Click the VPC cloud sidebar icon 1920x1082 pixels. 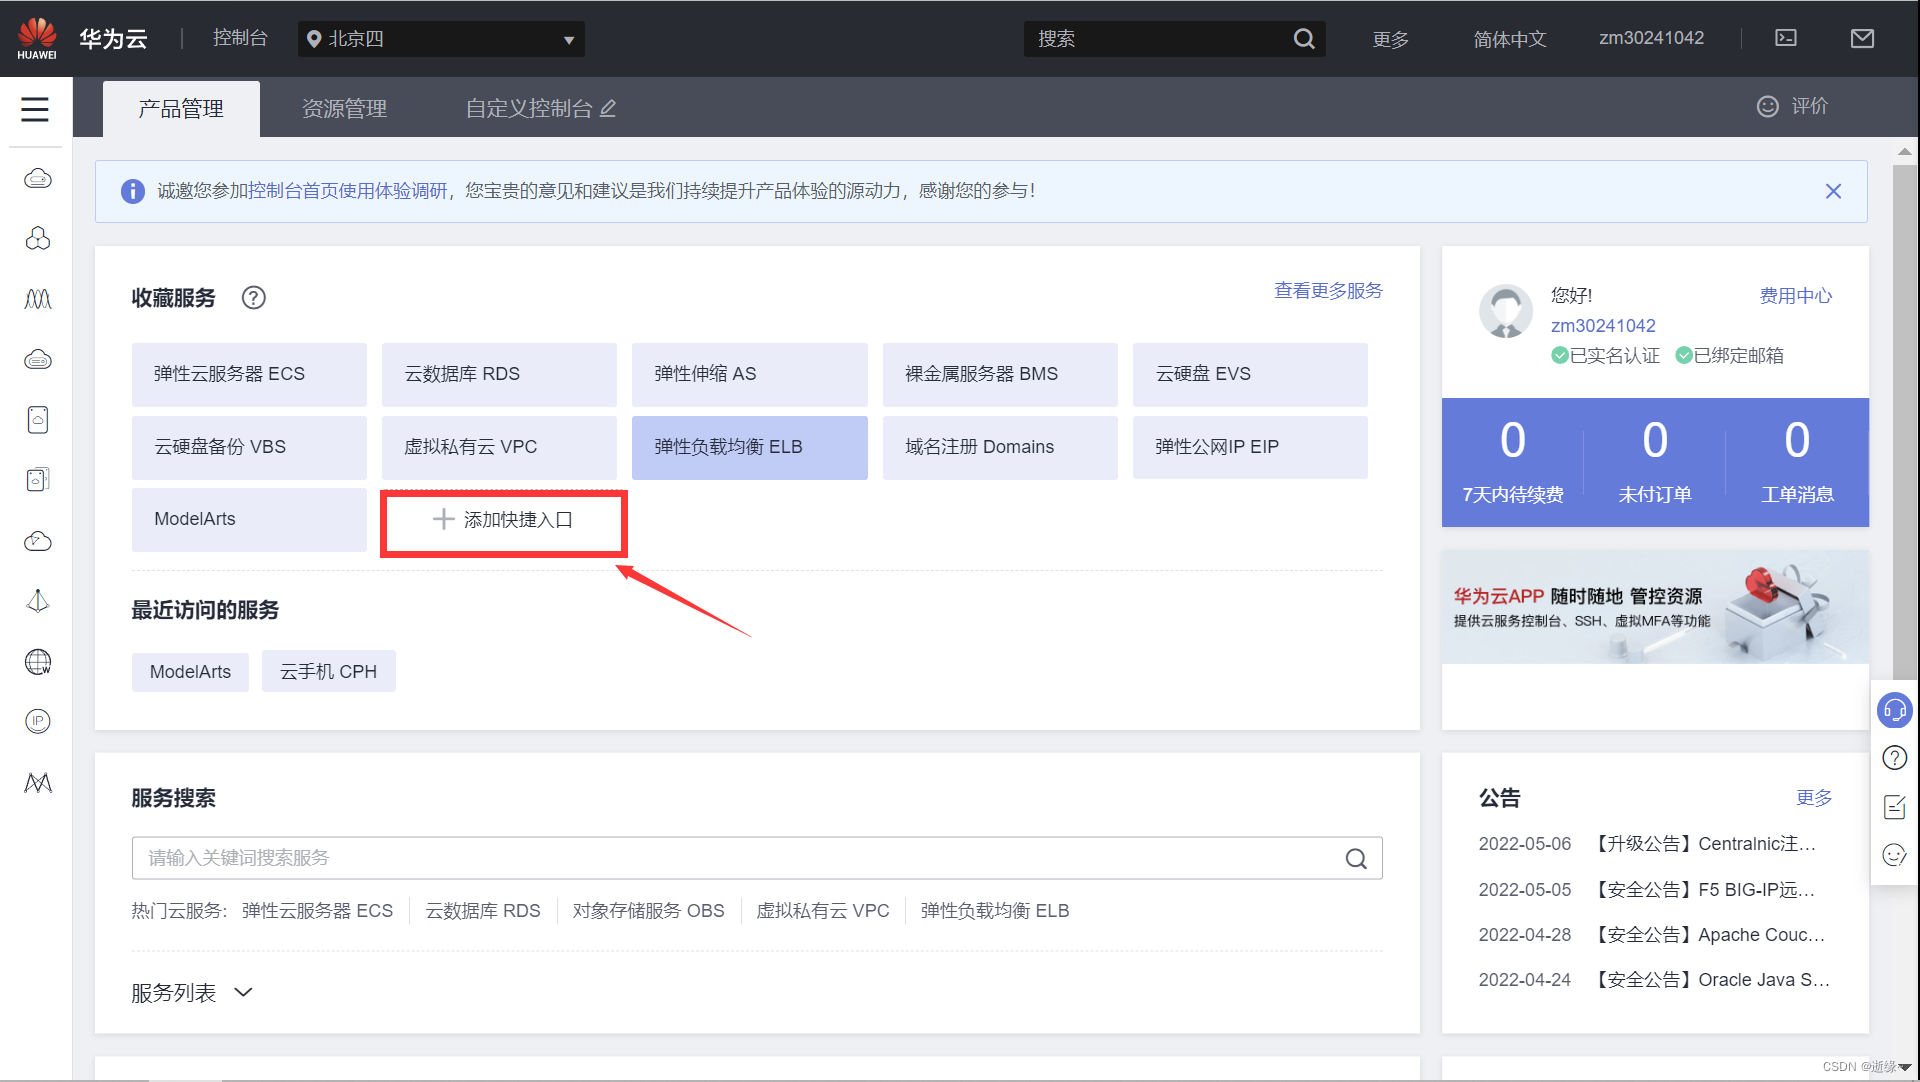coord(38,541)
